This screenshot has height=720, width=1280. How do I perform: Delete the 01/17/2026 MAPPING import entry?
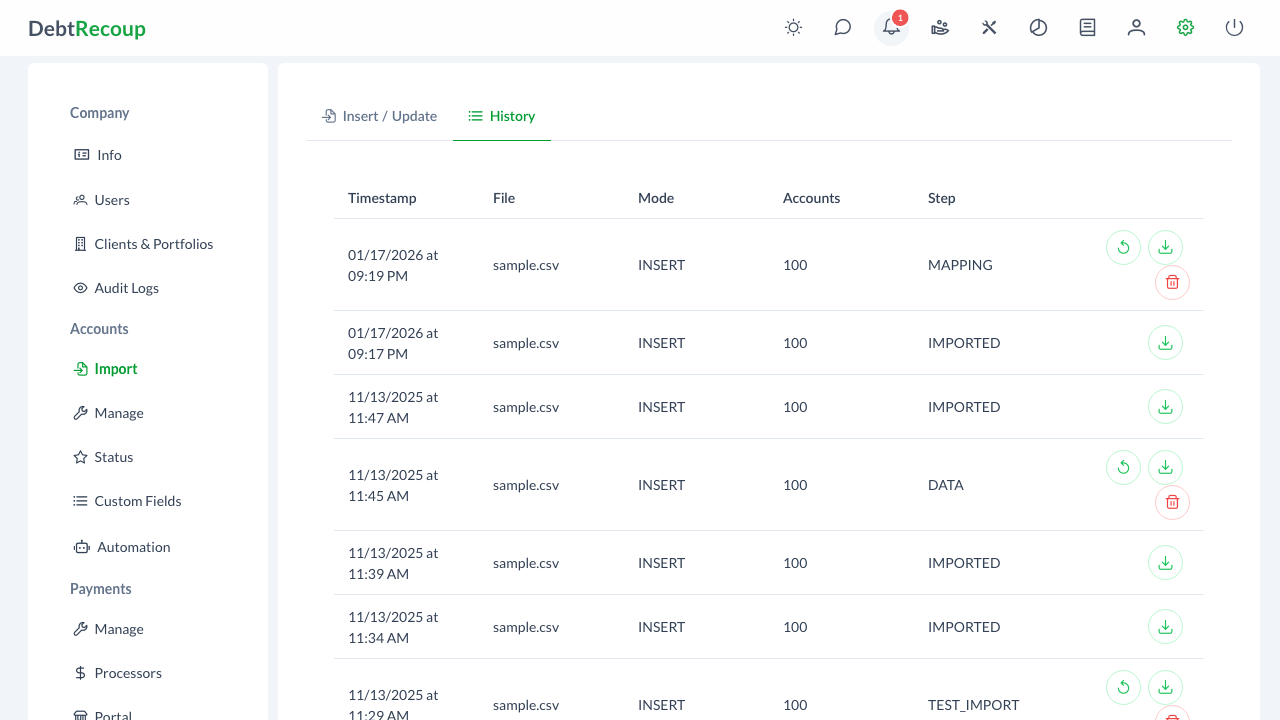pos(1171,282)
